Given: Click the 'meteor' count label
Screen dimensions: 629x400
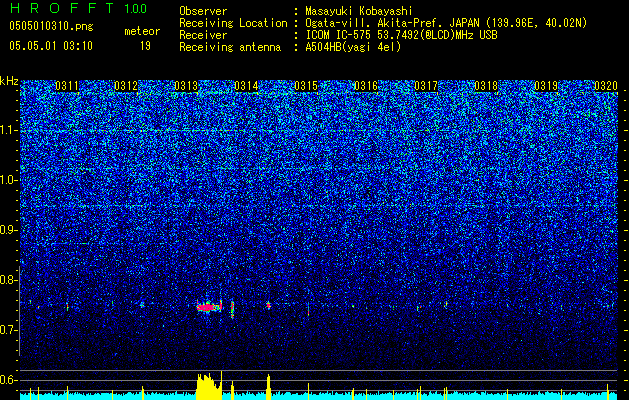Looking at the screenshot, I should [x=142, y=31].
